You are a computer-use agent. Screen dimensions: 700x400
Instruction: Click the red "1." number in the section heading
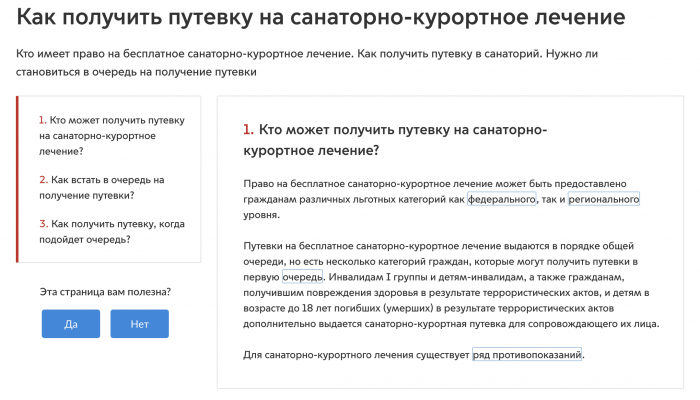click(248, 130)
